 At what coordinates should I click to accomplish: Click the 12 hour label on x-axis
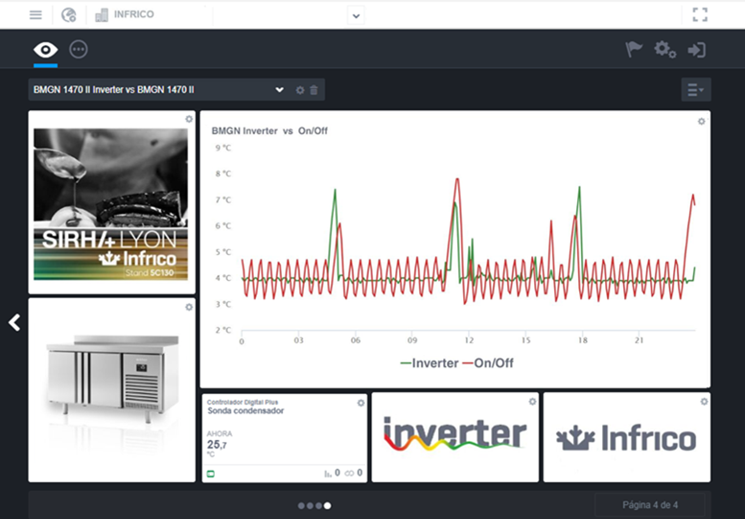[469, 340]
